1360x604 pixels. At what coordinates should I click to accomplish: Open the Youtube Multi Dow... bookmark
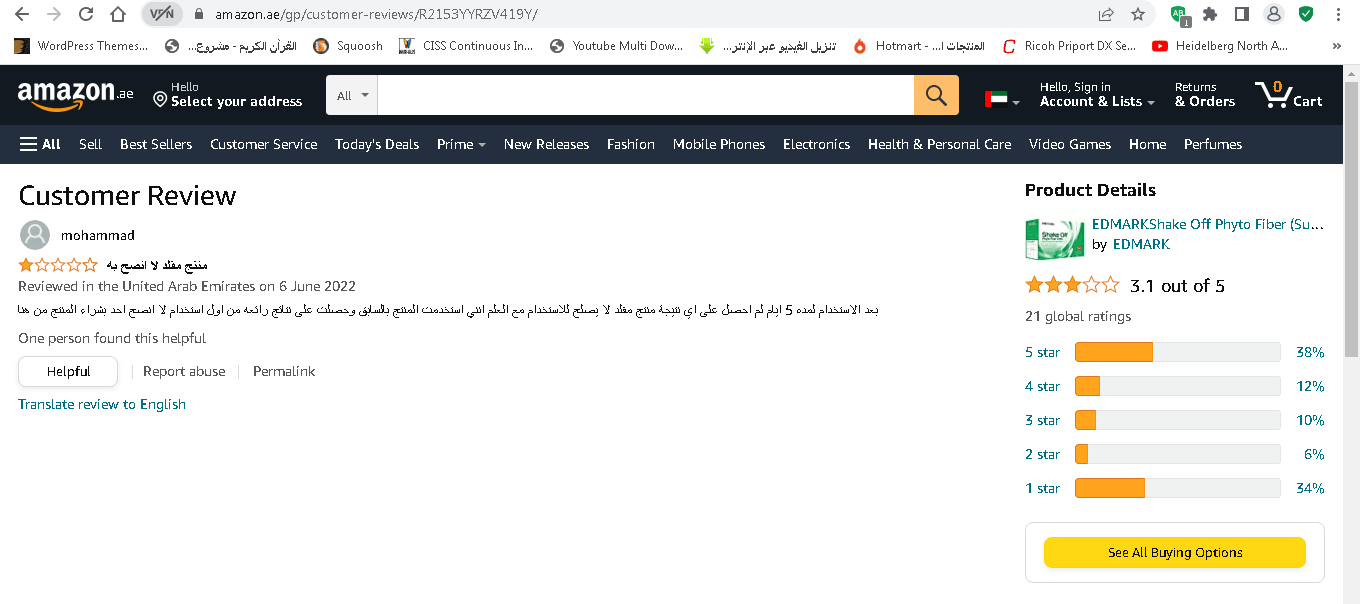tap(617, 46)
